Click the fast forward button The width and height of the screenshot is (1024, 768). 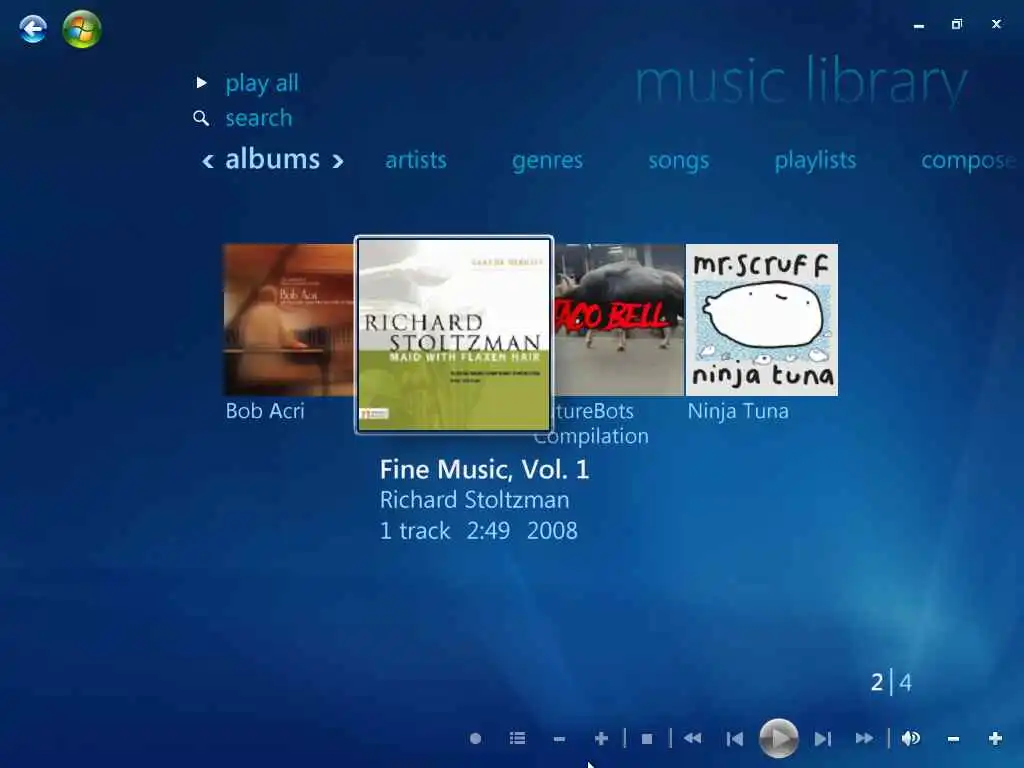(864, 739)
